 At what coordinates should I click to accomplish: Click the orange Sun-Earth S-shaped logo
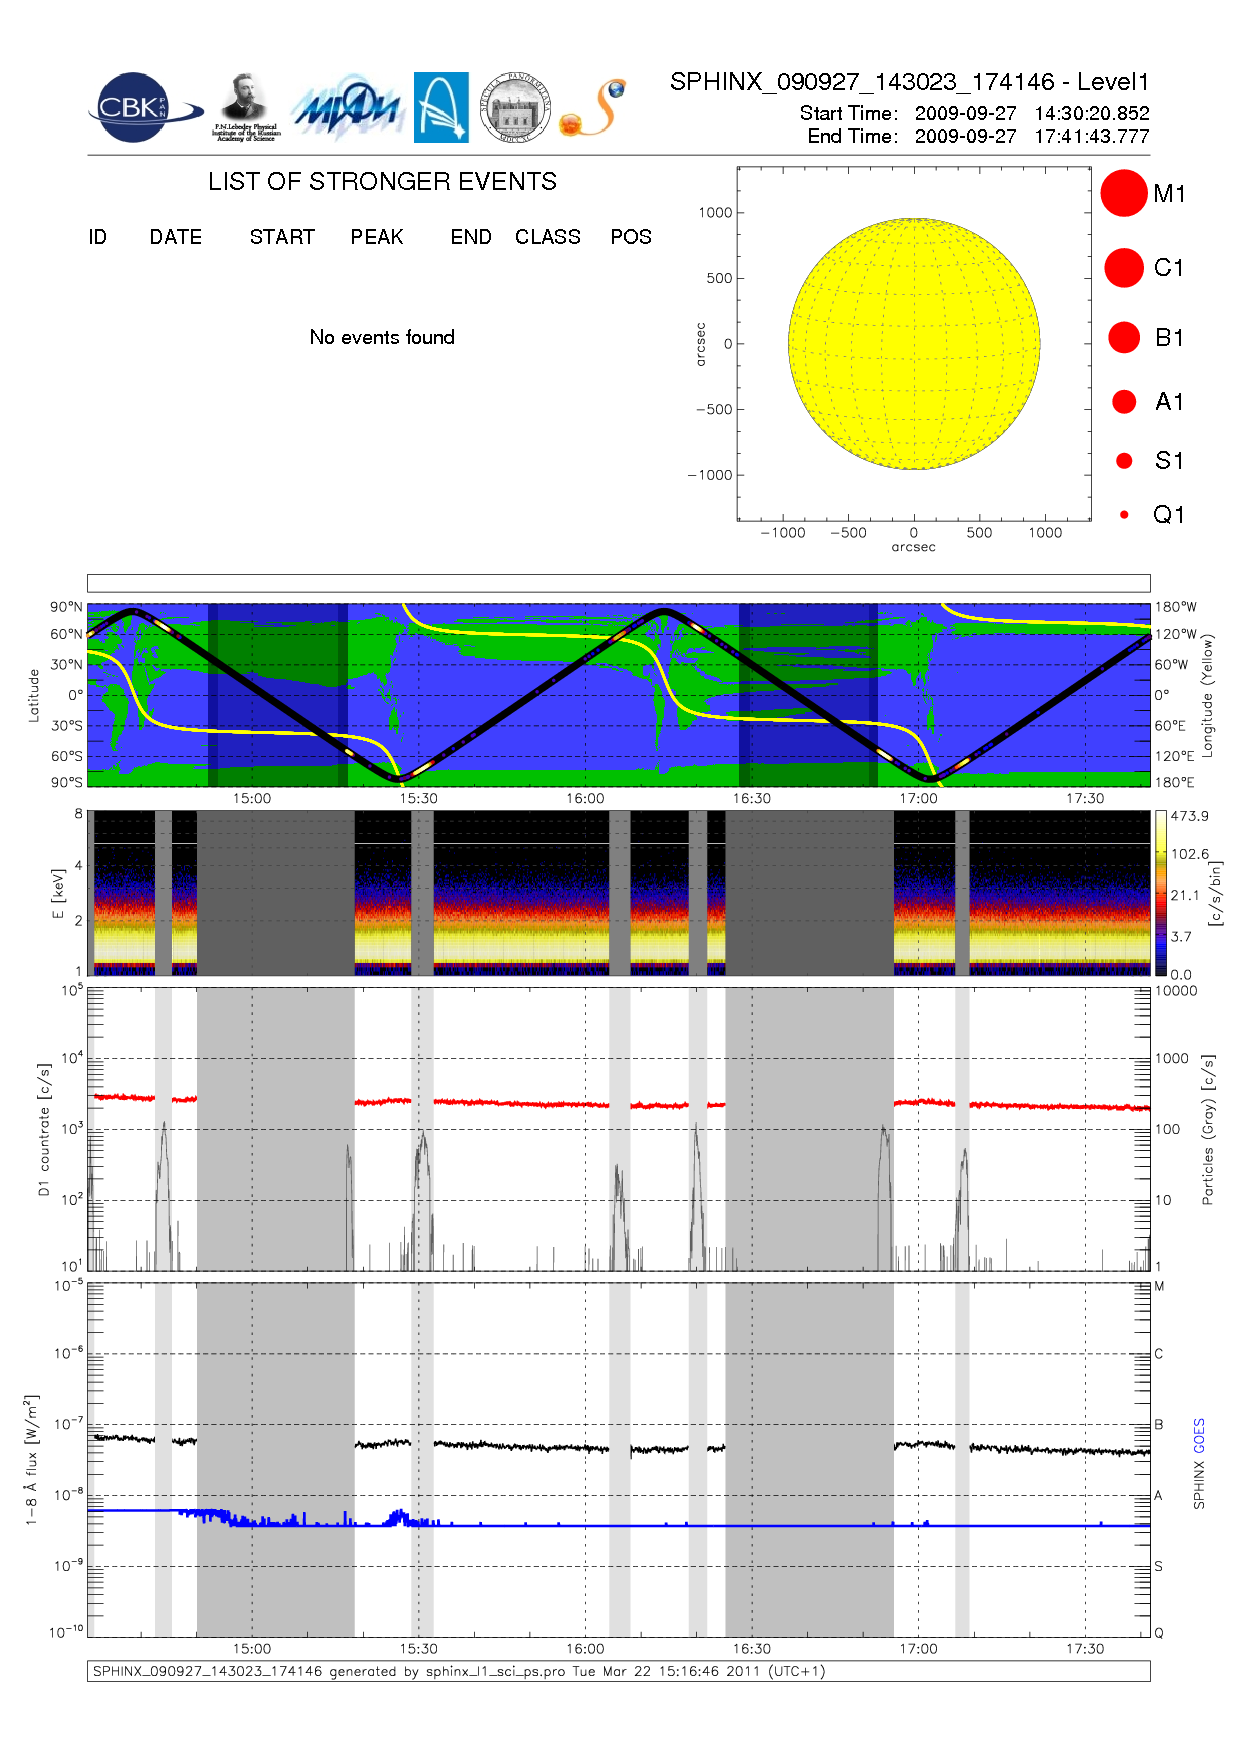click(x=594, y=108)
